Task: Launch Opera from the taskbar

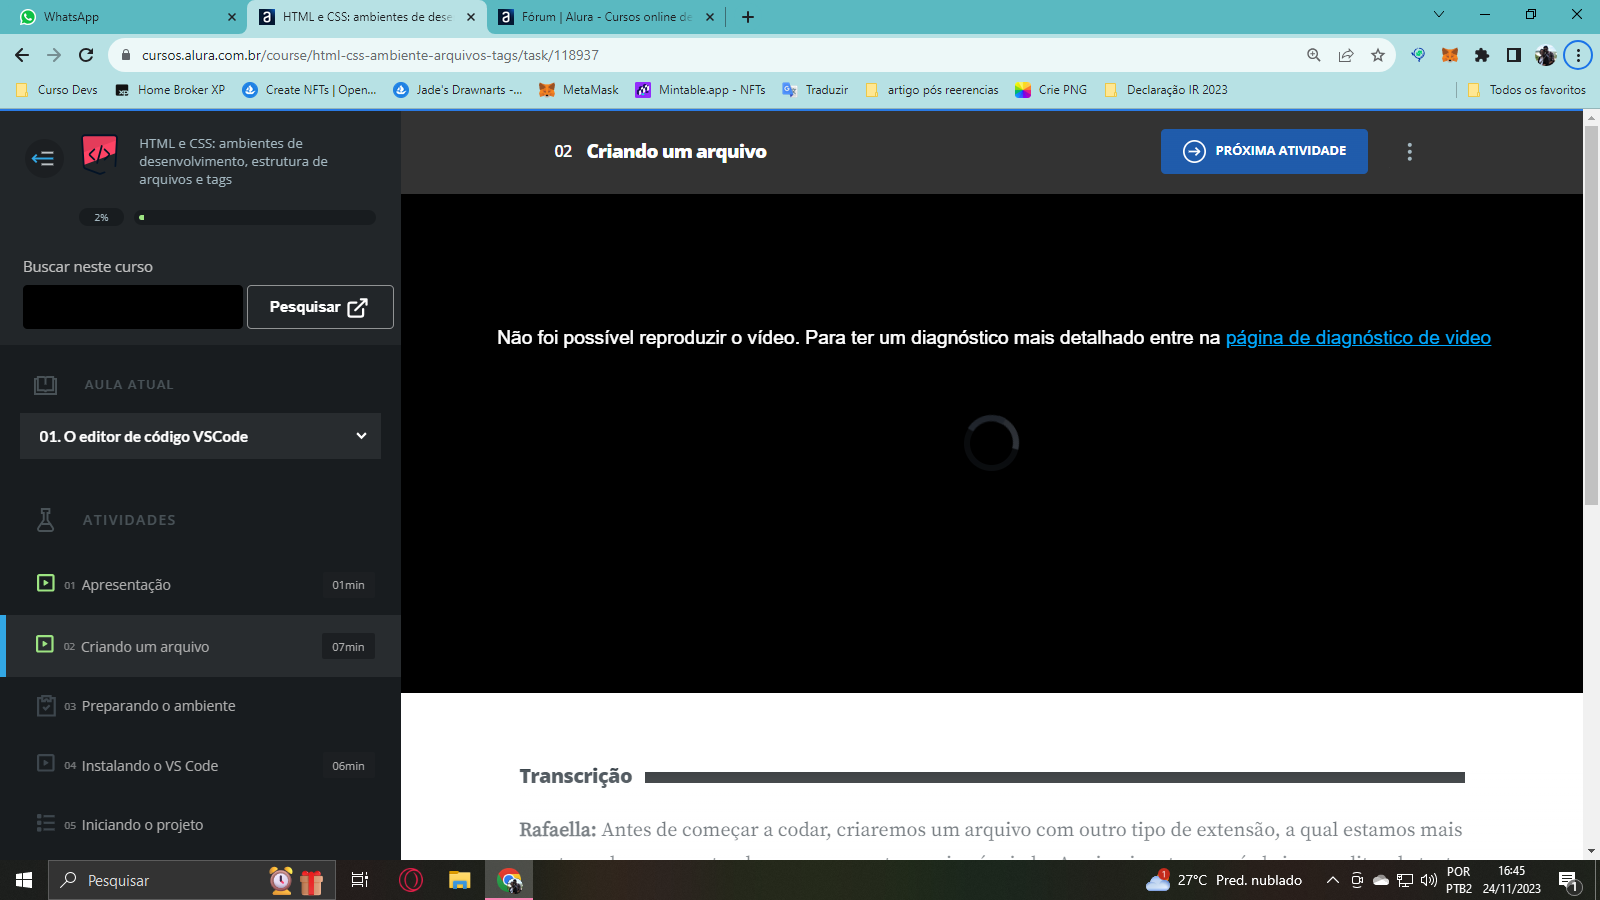Action: coord(411,880)
